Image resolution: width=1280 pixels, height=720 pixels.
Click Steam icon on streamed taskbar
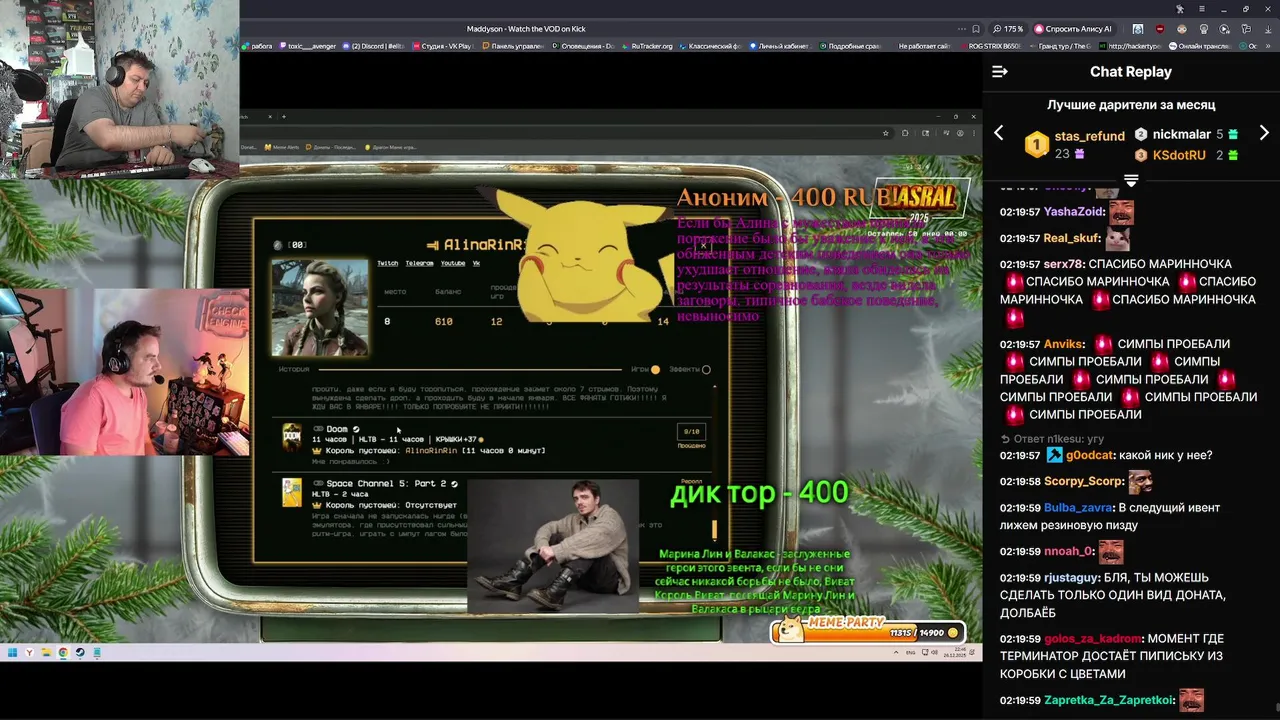[80, 653]
